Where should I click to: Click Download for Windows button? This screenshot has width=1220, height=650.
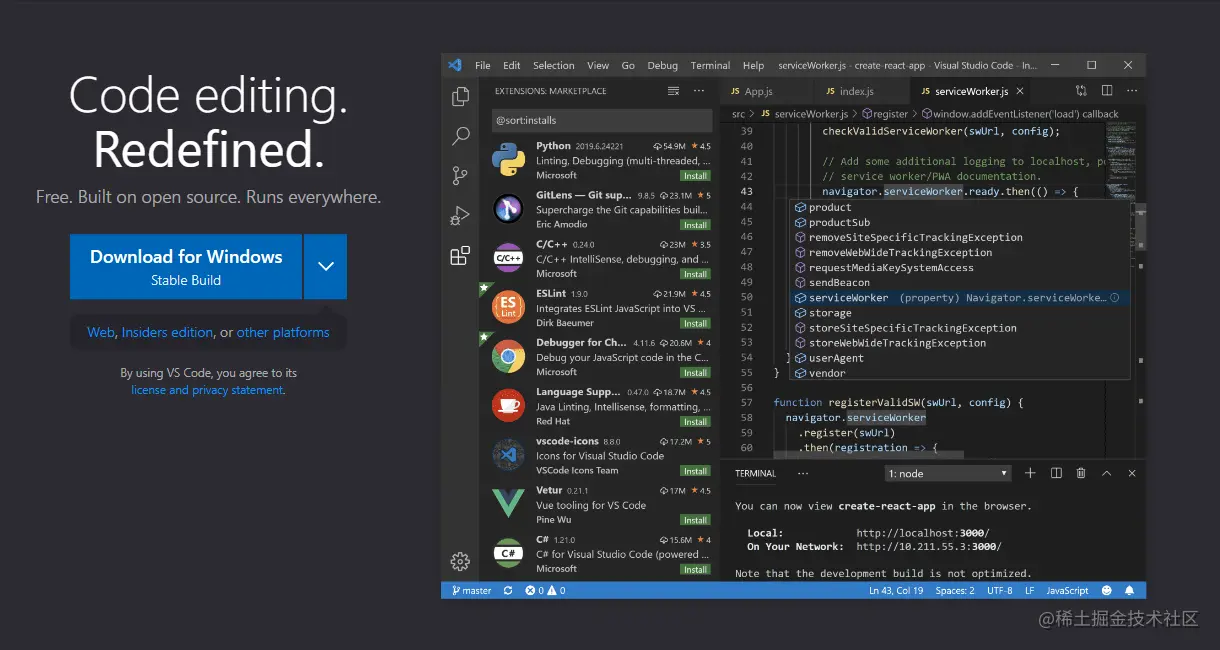coord(186,266)
